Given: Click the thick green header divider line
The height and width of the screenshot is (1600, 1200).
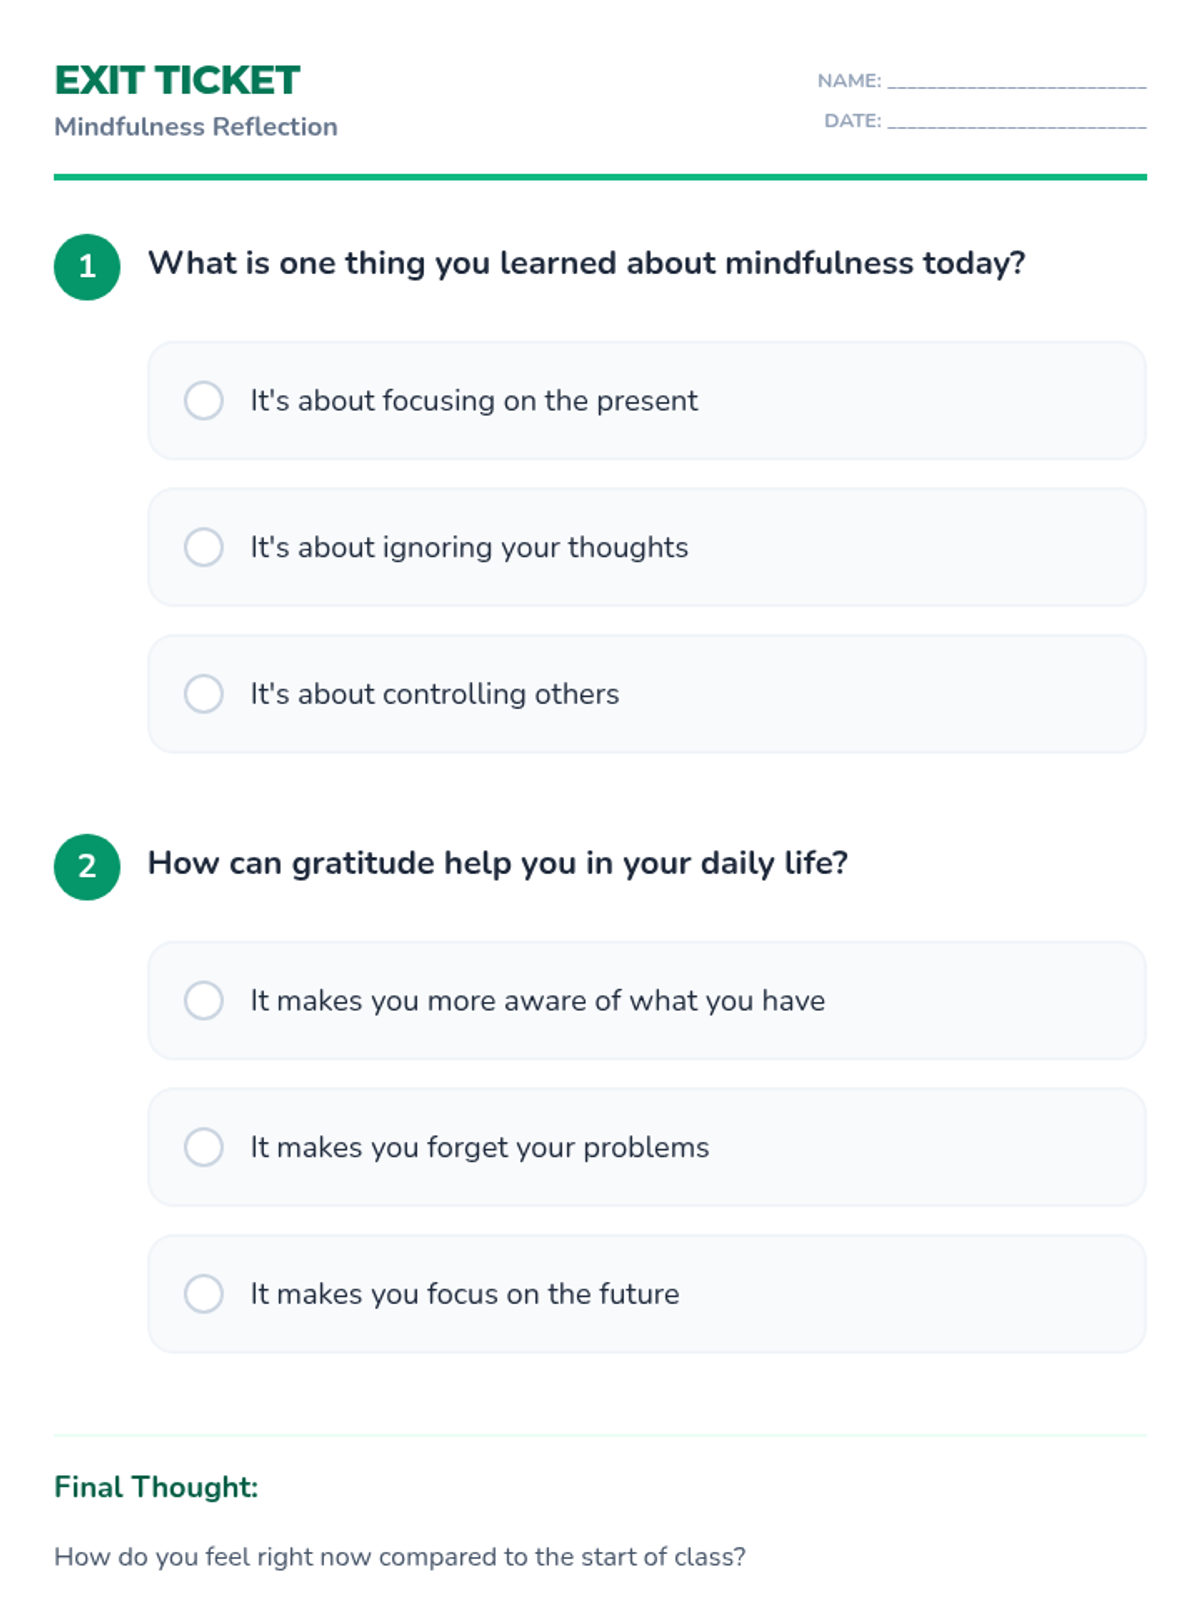Looking at the screenshot, I should click(600, 177).
